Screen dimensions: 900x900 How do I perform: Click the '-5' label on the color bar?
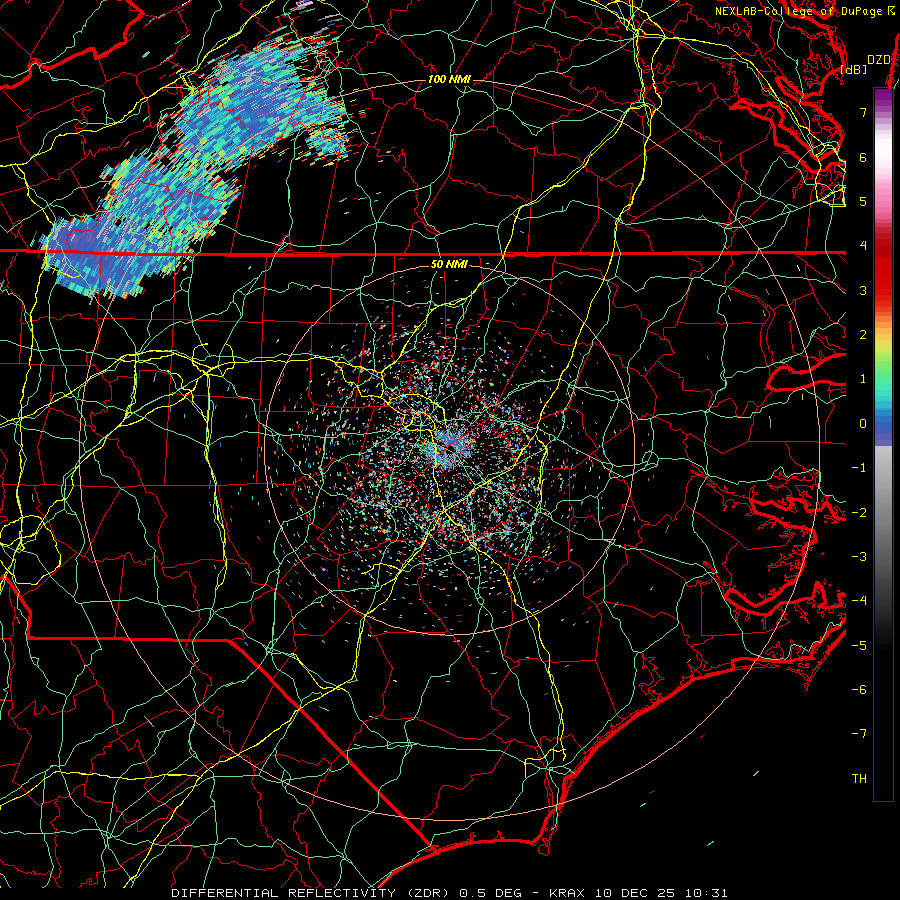click(859, 645)
